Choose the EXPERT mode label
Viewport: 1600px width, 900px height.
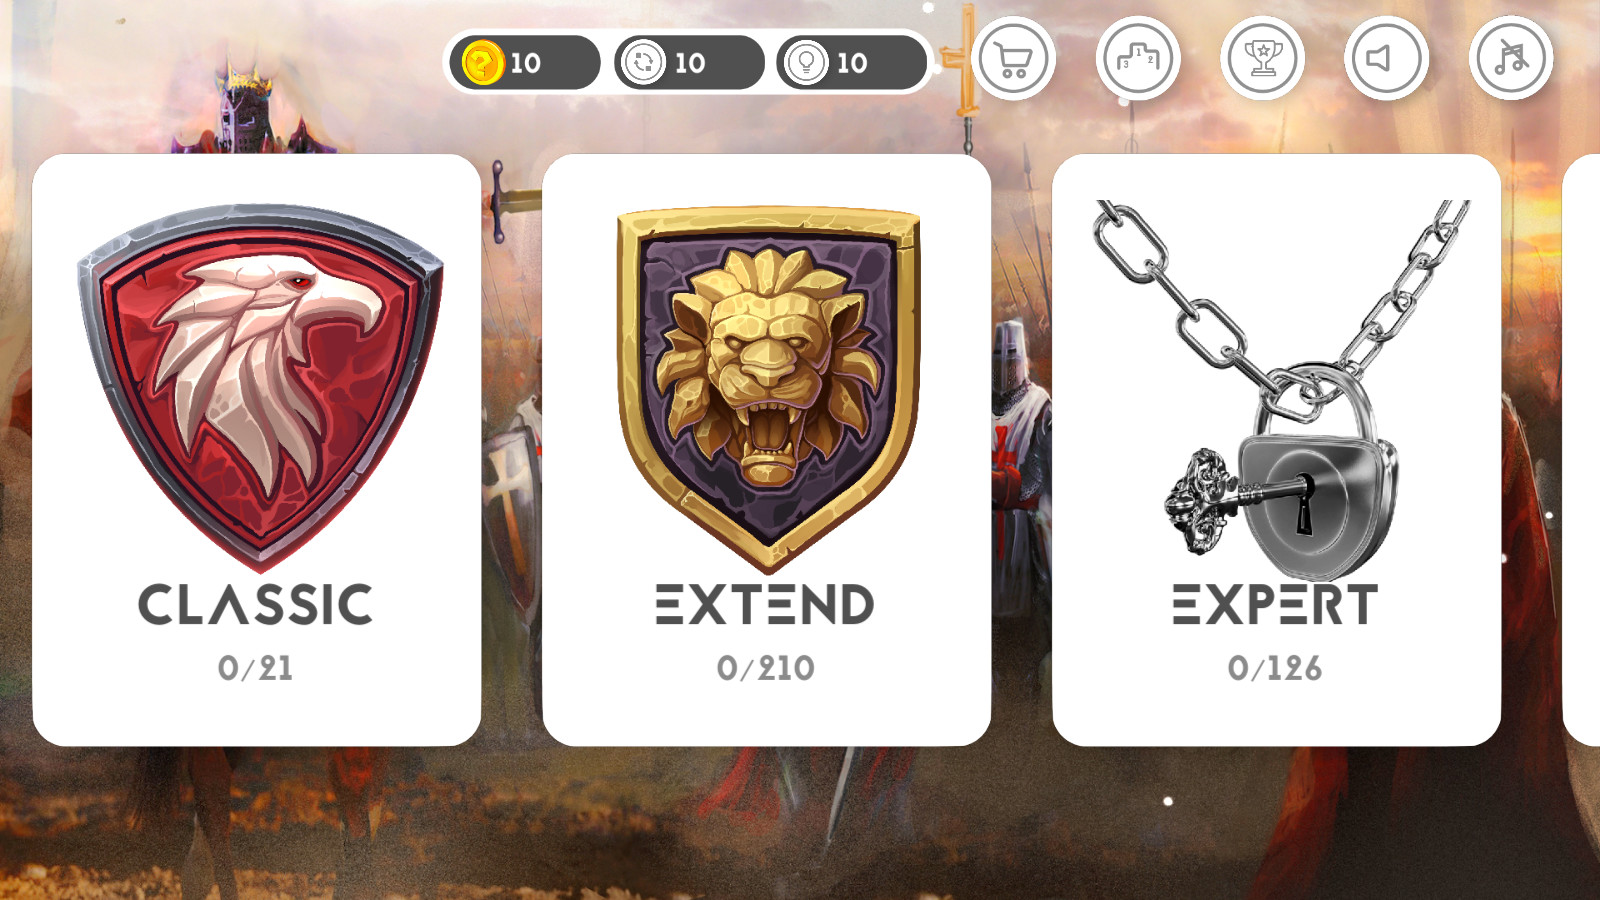coord(1275,605)
